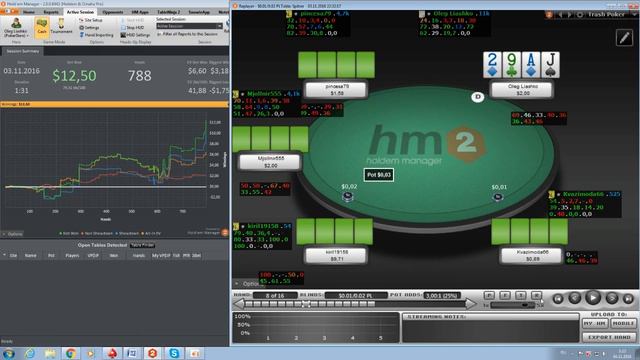Upload hand to My HM
The height and width of the screenshot is (360, 640).
click(x=595, y=323)
